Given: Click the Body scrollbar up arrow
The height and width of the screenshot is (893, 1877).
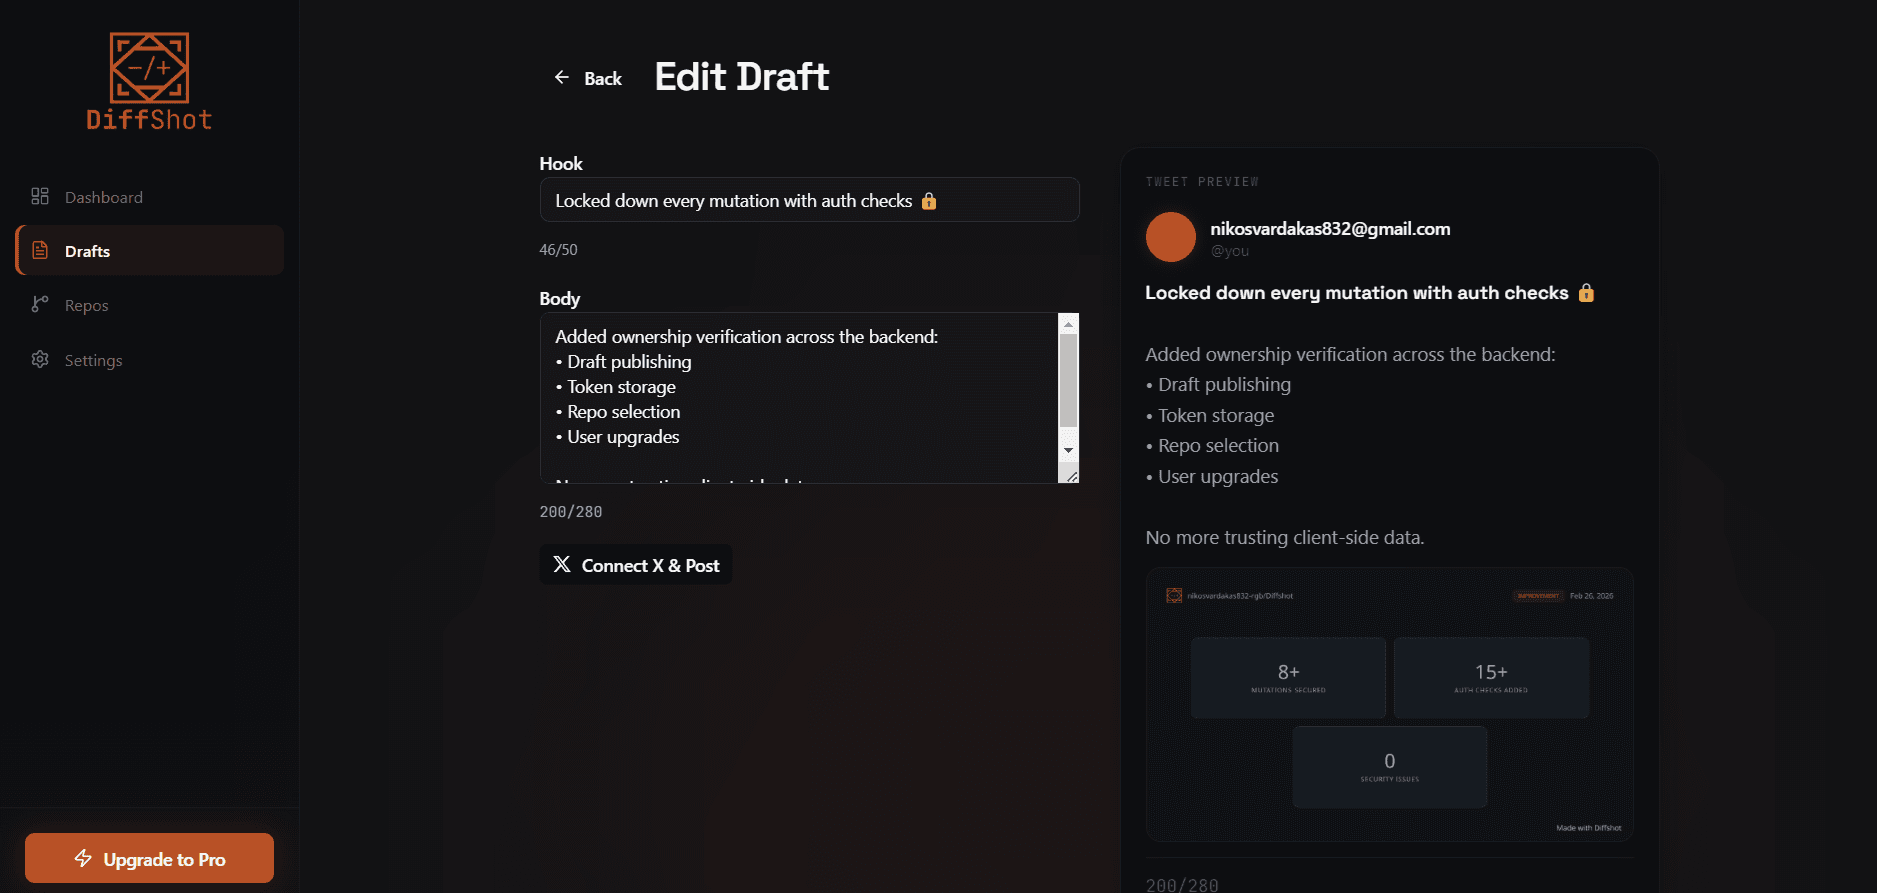Looking at the screenshot, I should coord(1068,324).
